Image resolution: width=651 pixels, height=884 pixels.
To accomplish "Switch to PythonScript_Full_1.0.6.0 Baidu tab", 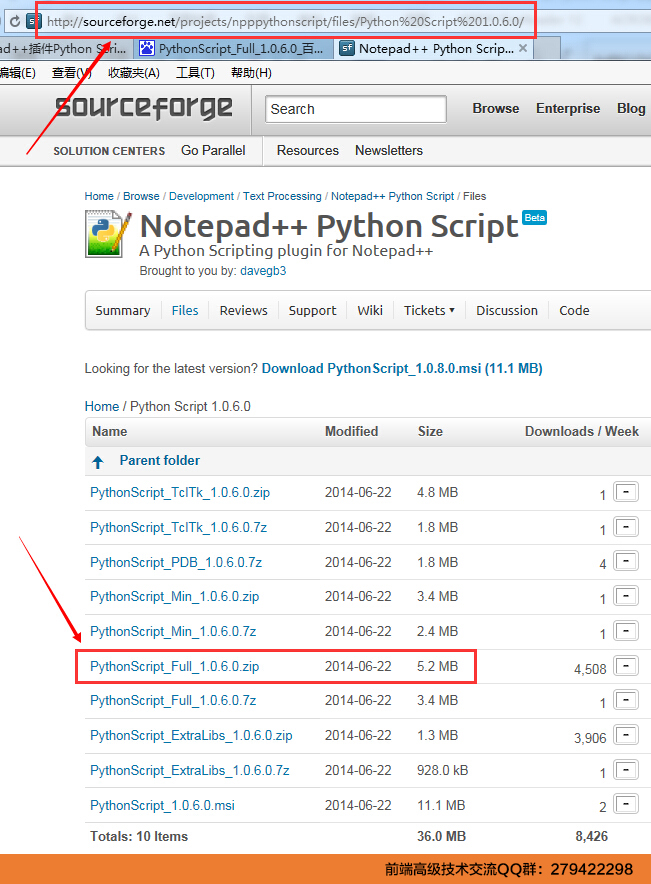I will pos(234,48).
